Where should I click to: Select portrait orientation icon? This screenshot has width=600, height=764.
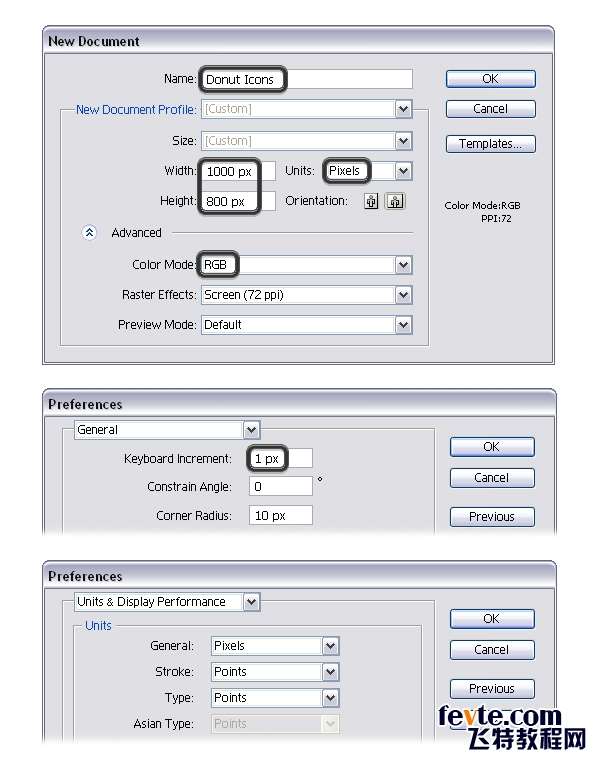pyautogui.click(x=371, y=201)
